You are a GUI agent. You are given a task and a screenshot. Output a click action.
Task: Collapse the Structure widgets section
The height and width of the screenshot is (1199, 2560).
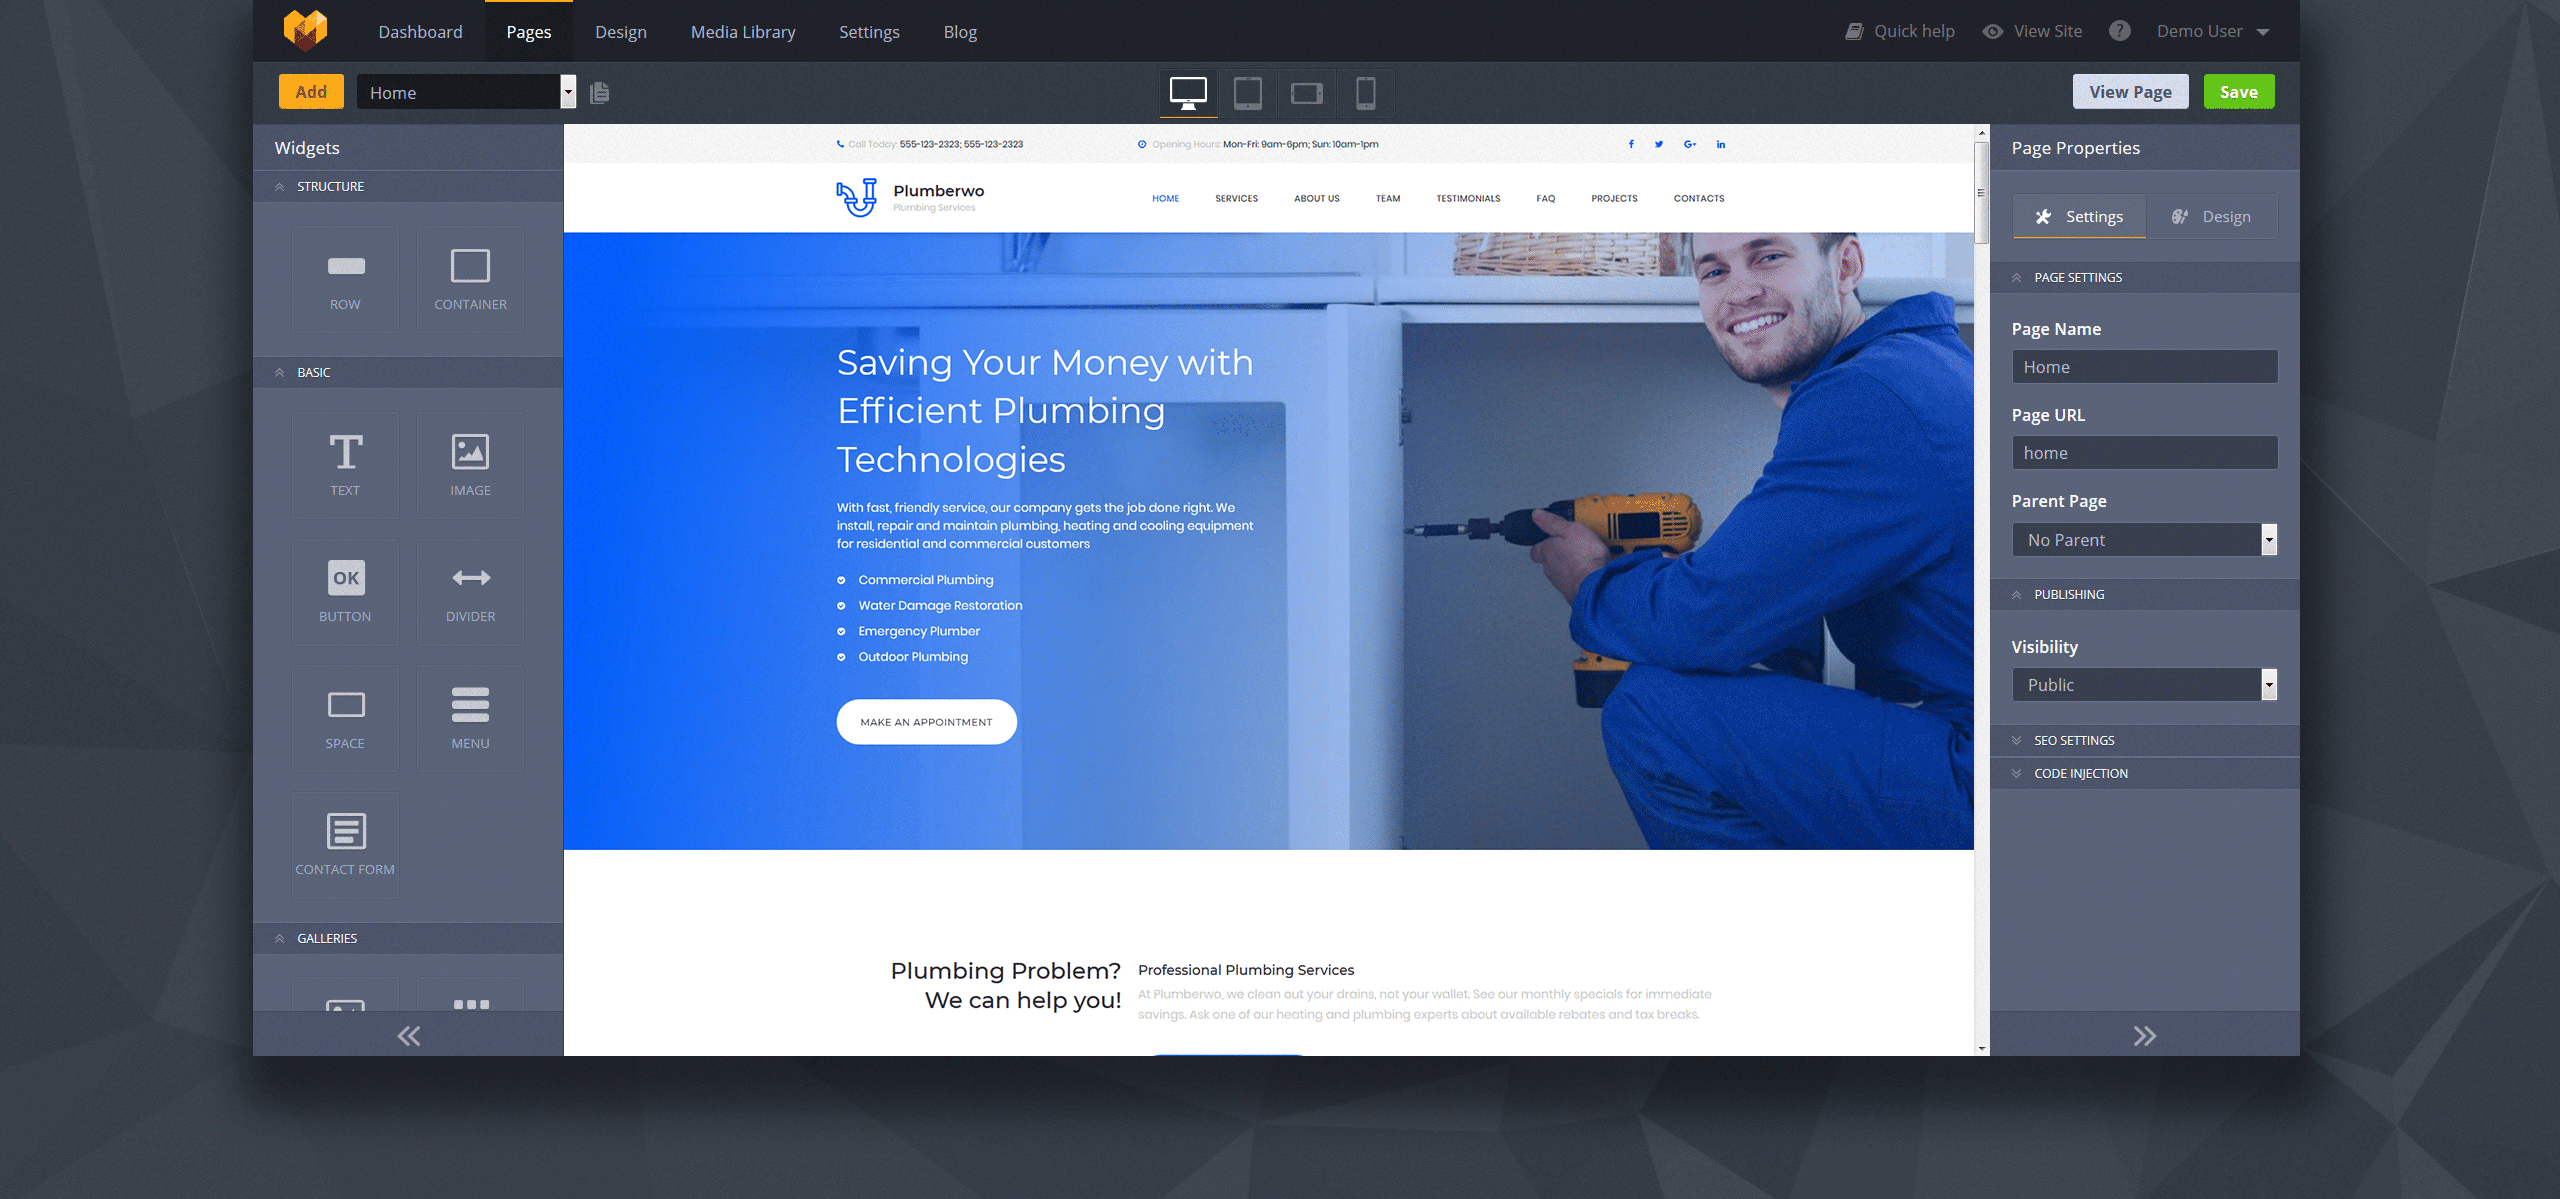click(x=408, y=186)
